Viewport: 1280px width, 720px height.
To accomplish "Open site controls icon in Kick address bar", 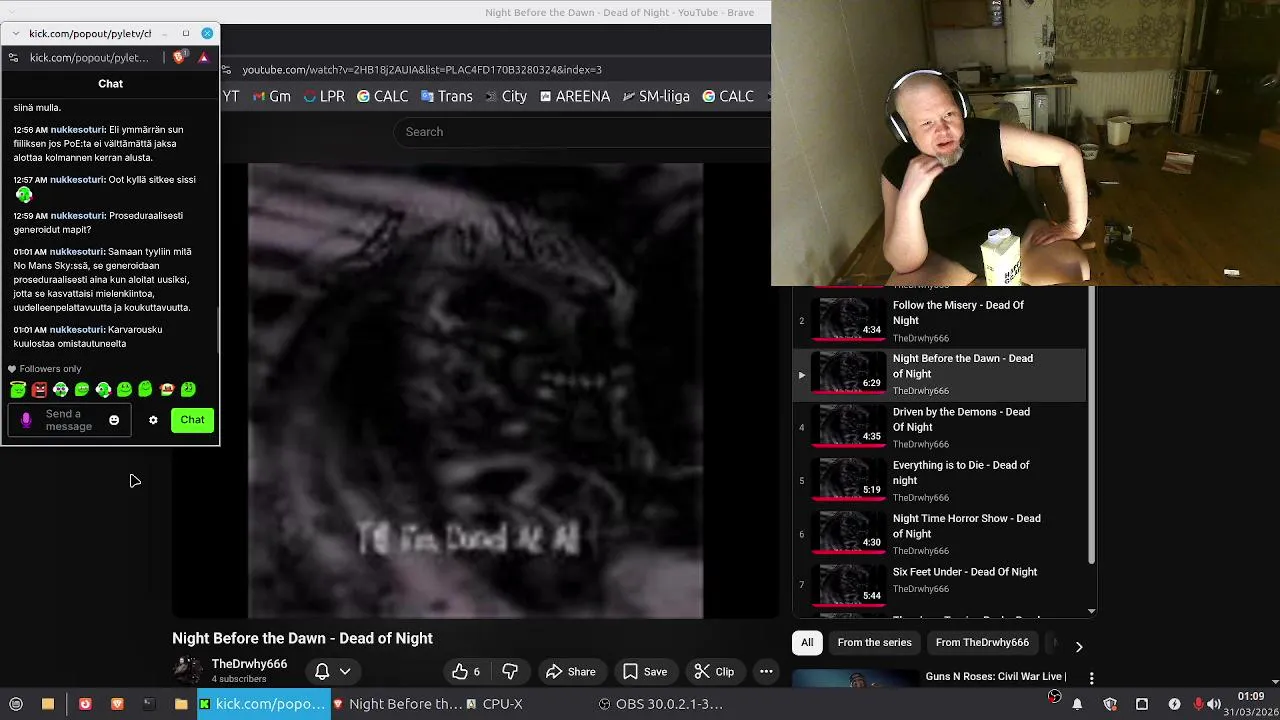I will (x=13, y=58).
